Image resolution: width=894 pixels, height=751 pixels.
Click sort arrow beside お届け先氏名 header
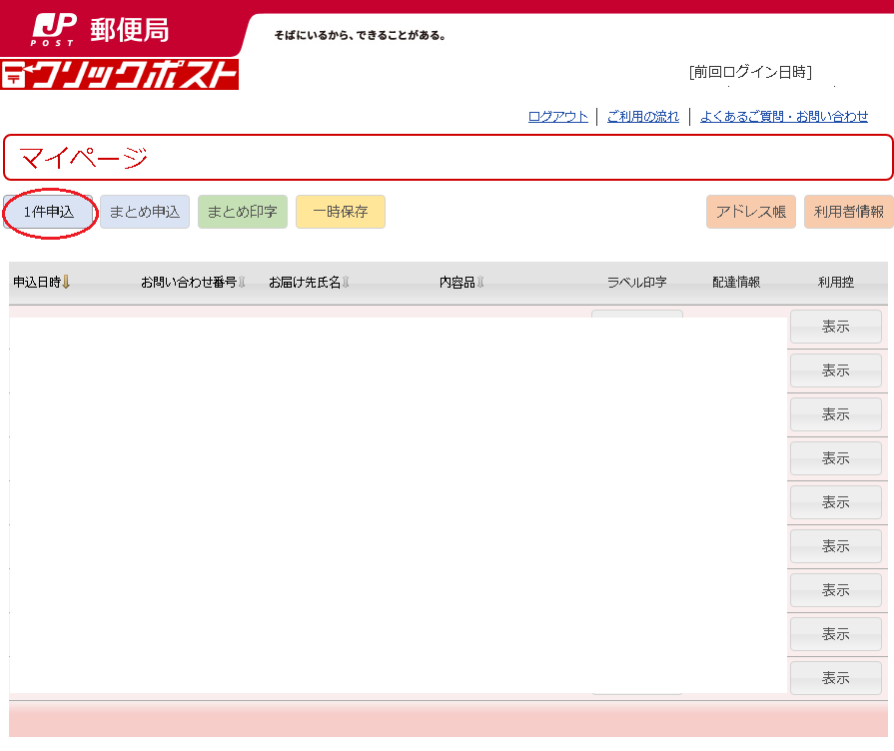pos(346,283)
